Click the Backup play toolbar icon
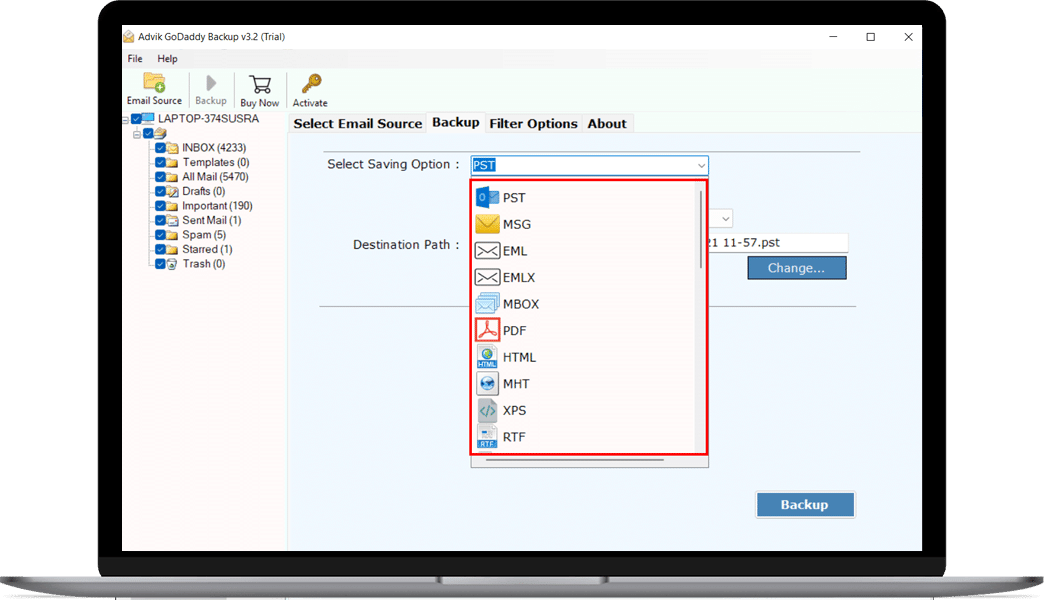 211,83
